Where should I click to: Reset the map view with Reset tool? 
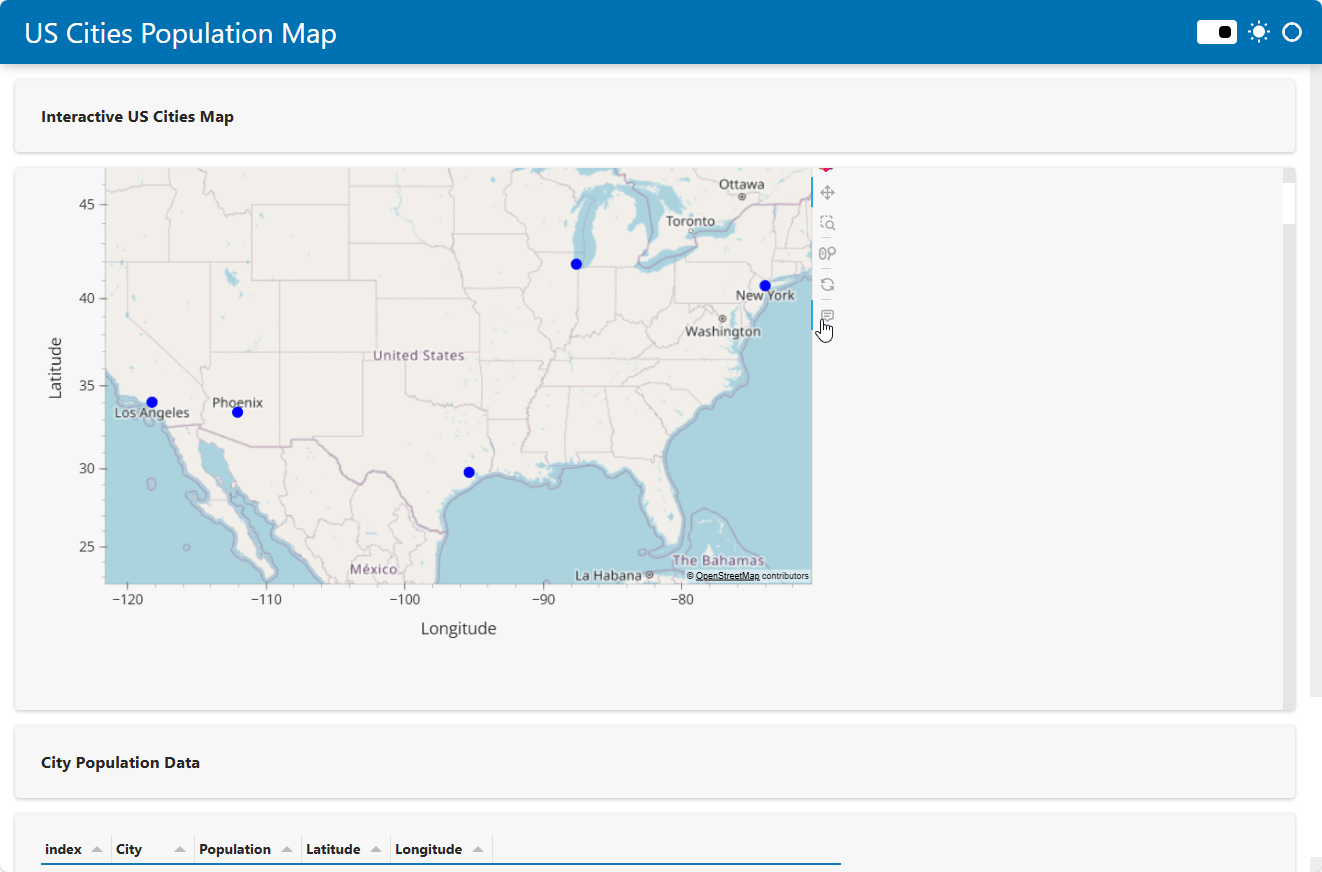click(x=827, y=284)
